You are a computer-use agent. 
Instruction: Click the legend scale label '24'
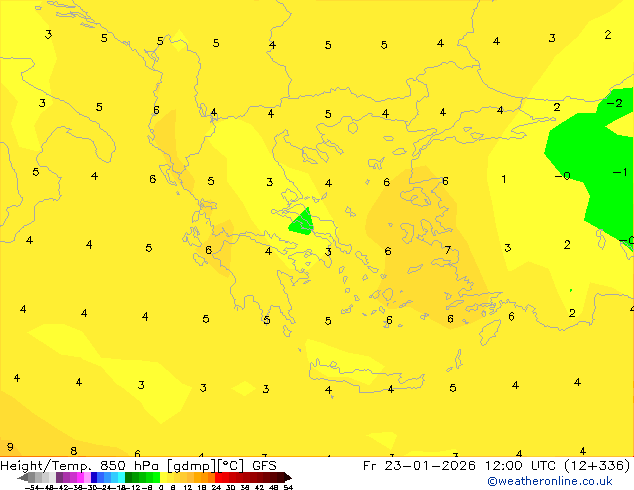pyautogui.click(x=216, y=487)
